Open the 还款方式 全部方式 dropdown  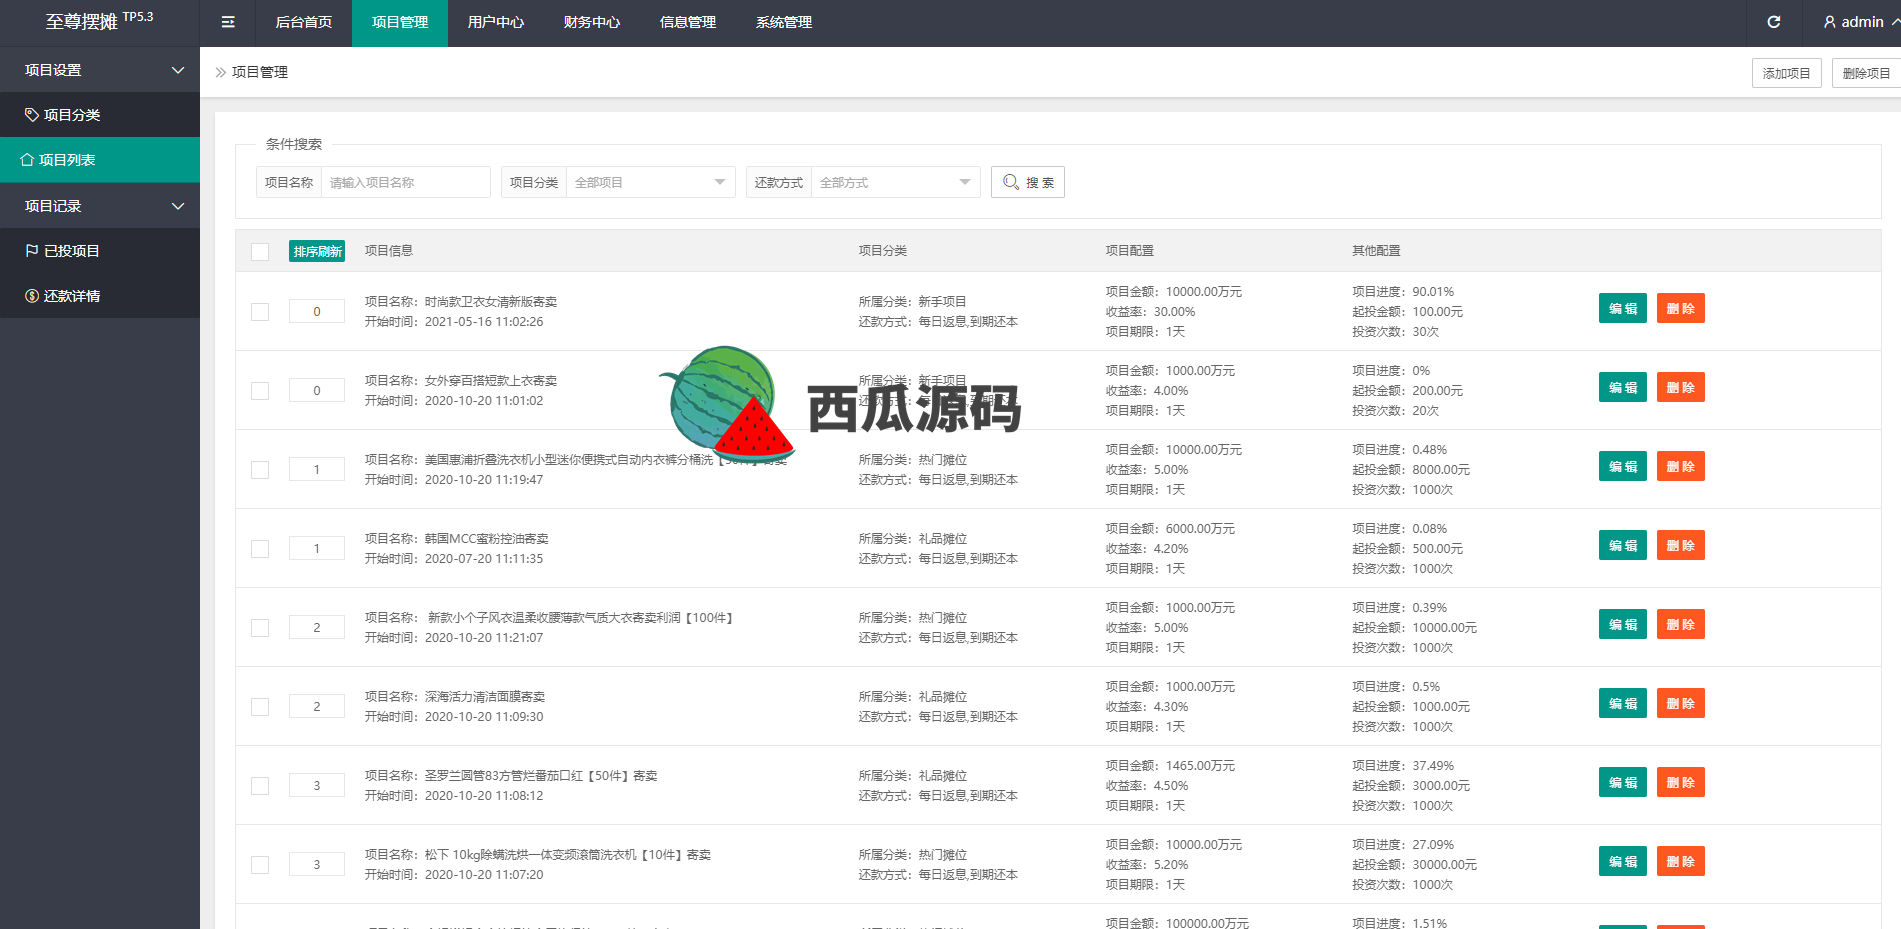tap(895, 182)
